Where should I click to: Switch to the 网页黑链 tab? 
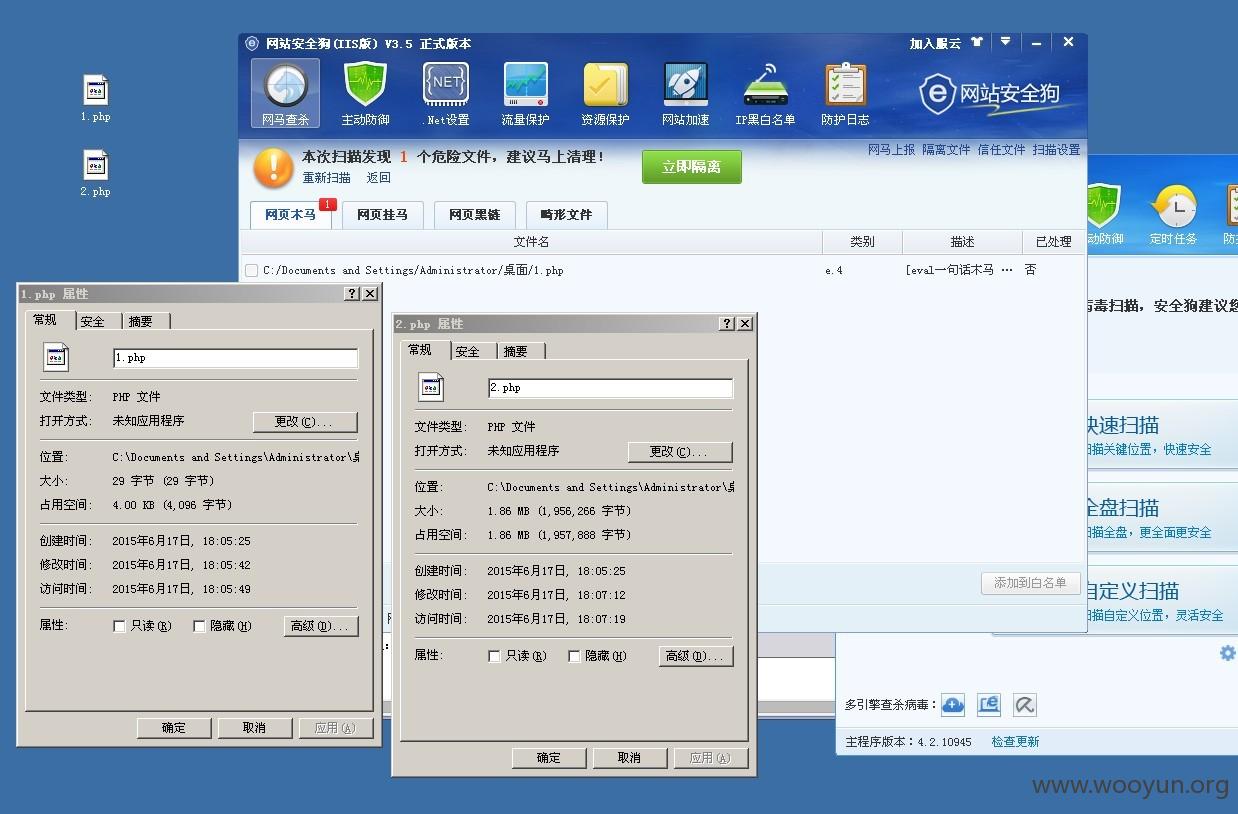[474, 214]
